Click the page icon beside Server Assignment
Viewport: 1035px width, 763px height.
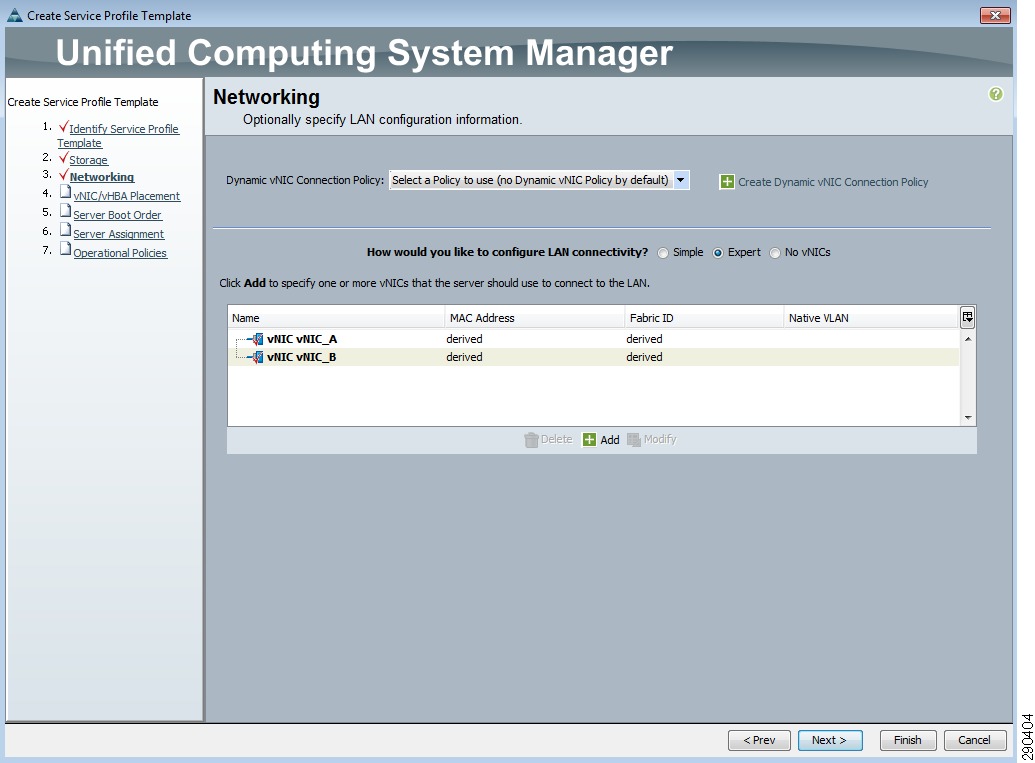[65, 230]
